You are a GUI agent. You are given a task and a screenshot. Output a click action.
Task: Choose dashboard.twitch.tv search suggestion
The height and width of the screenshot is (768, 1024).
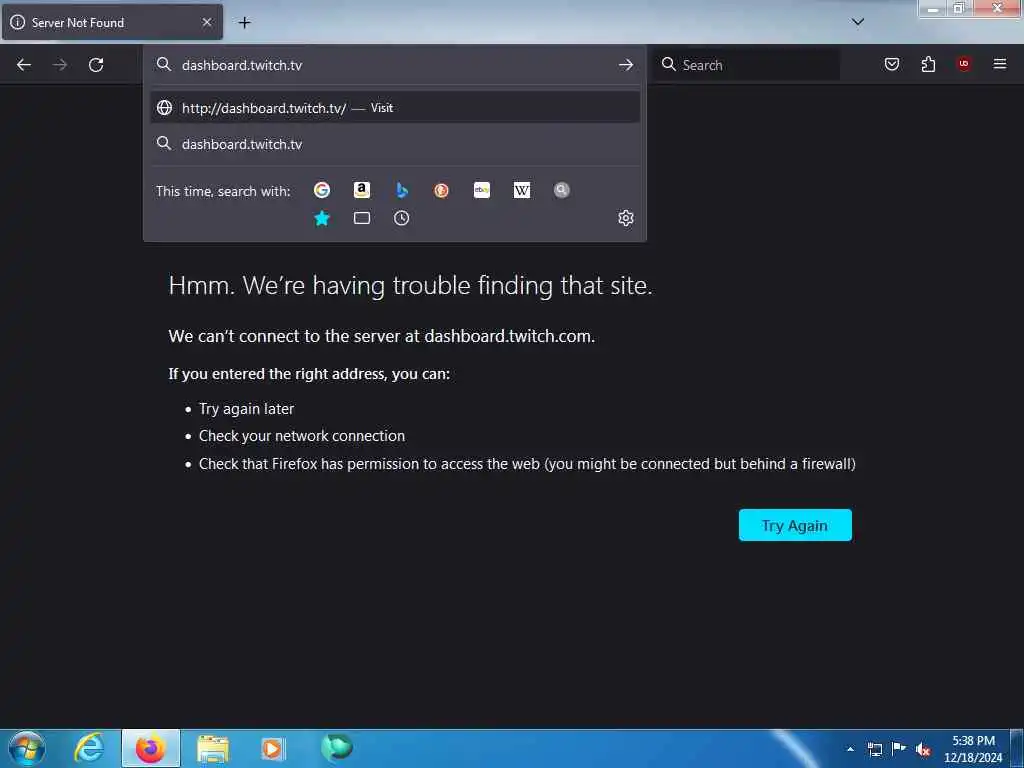tap(394, 144)
